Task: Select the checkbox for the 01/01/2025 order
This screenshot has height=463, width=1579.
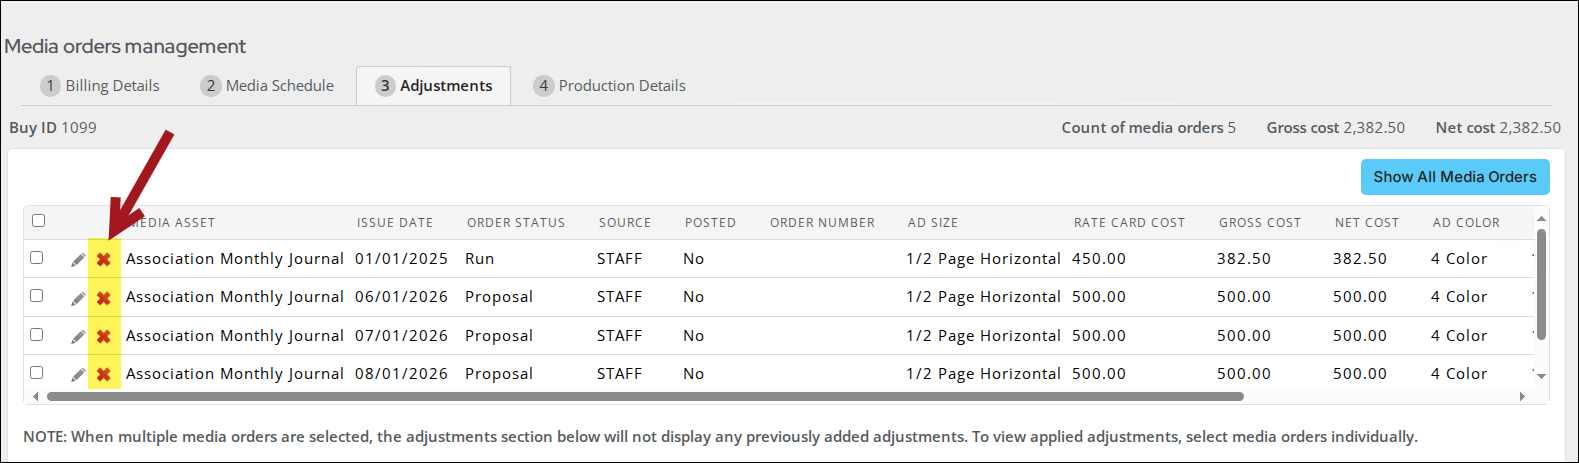Action: 37,257
